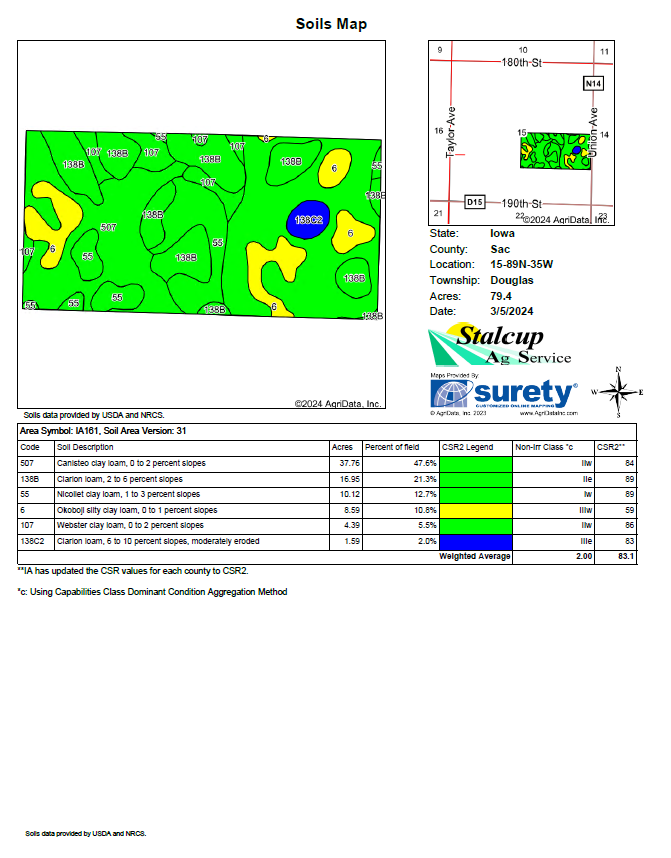Click the CSR2 value 59

(x=629, y=511)
